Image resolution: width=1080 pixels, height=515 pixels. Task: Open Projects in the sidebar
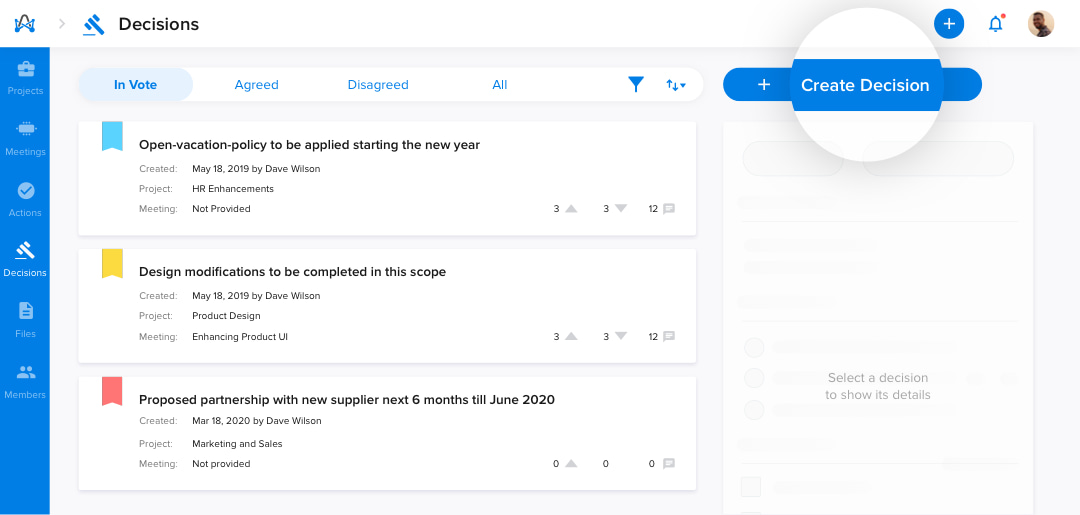click(25, 78)
